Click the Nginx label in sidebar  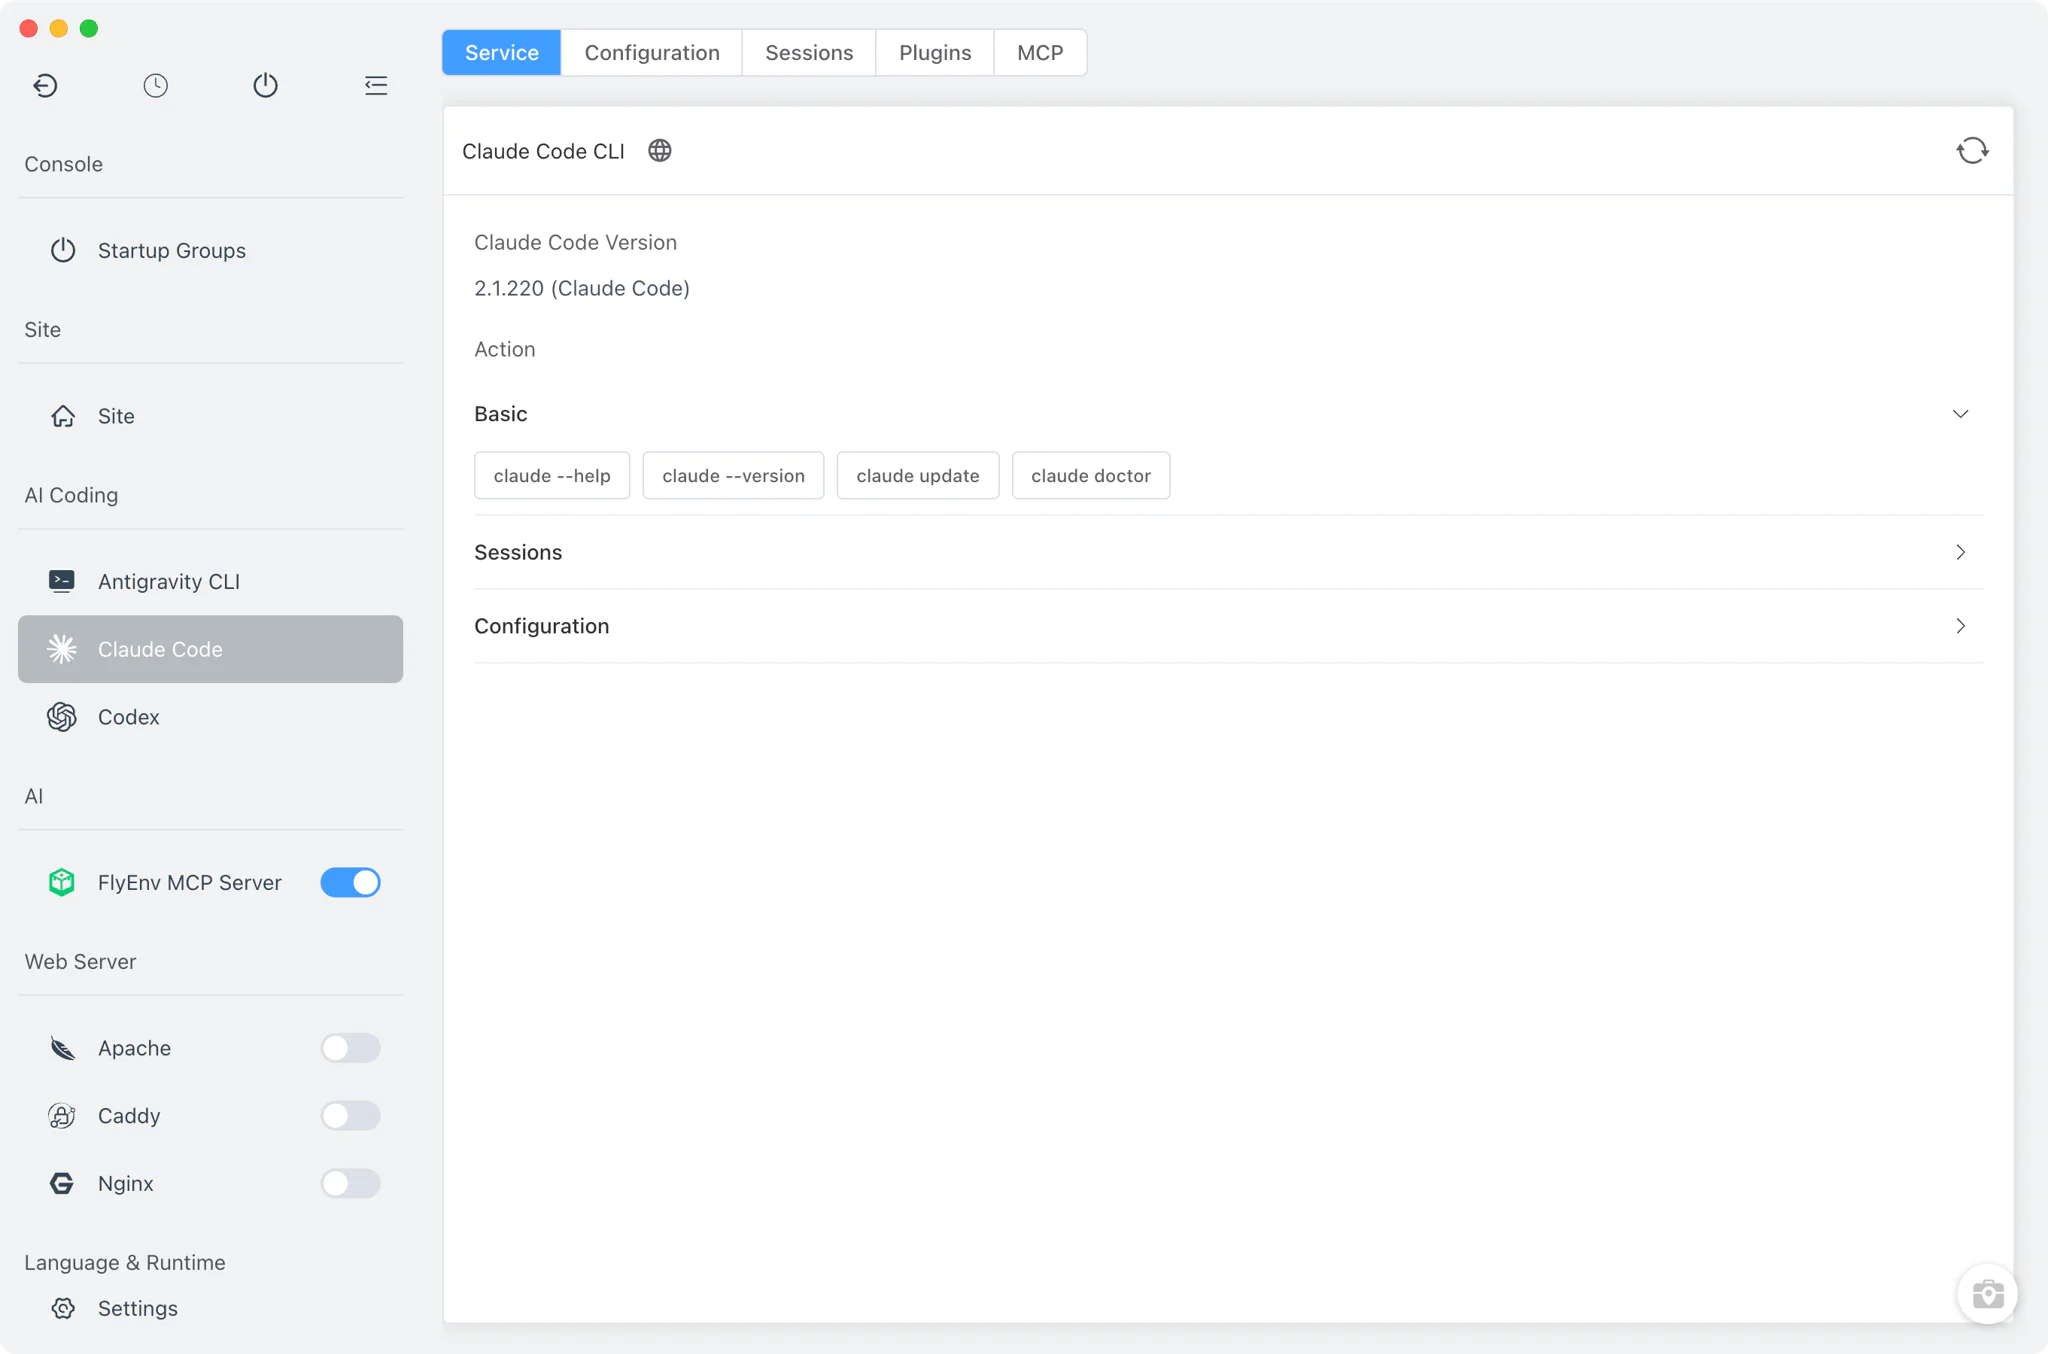pyautogui.click(x=126, y=1183)
